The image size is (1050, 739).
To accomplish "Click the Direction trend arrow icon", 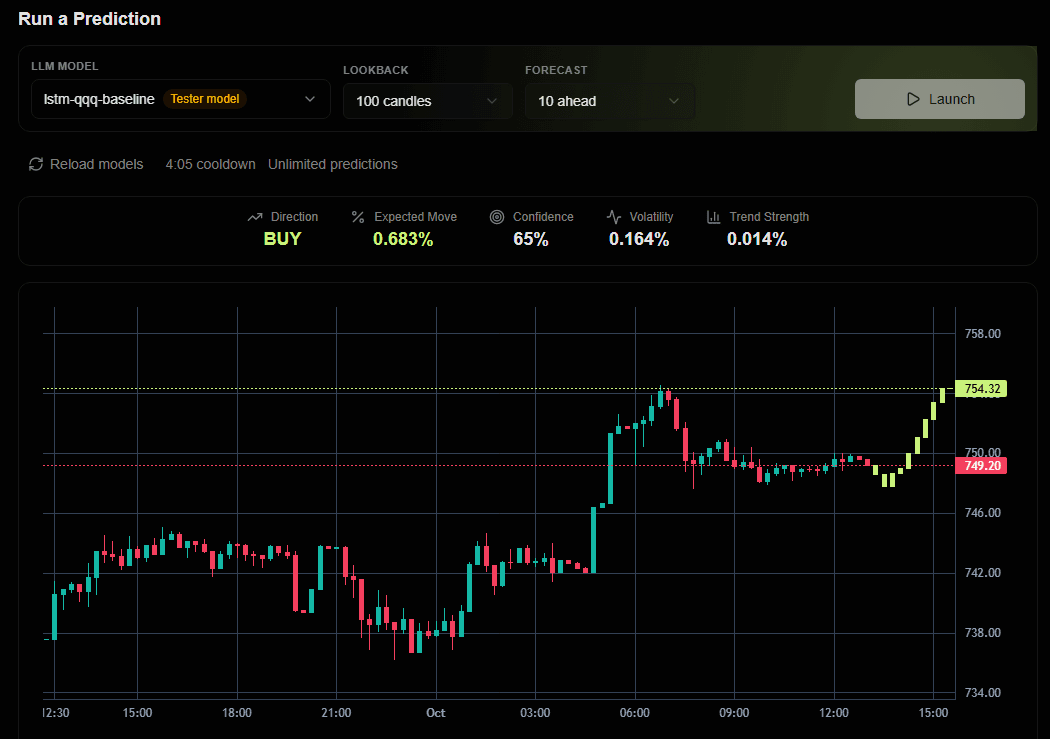I will (255, 217).
